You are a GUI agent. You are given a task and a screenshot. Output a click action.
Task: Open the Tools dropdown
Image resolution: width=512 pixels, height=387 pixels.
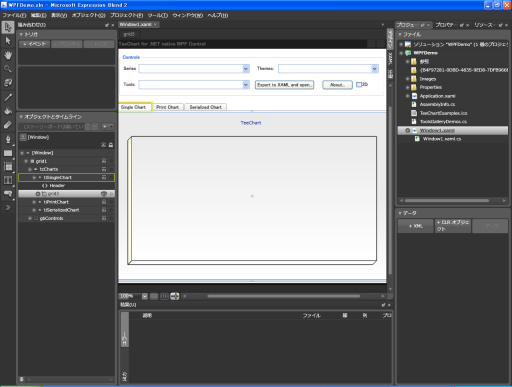(246, 85)
